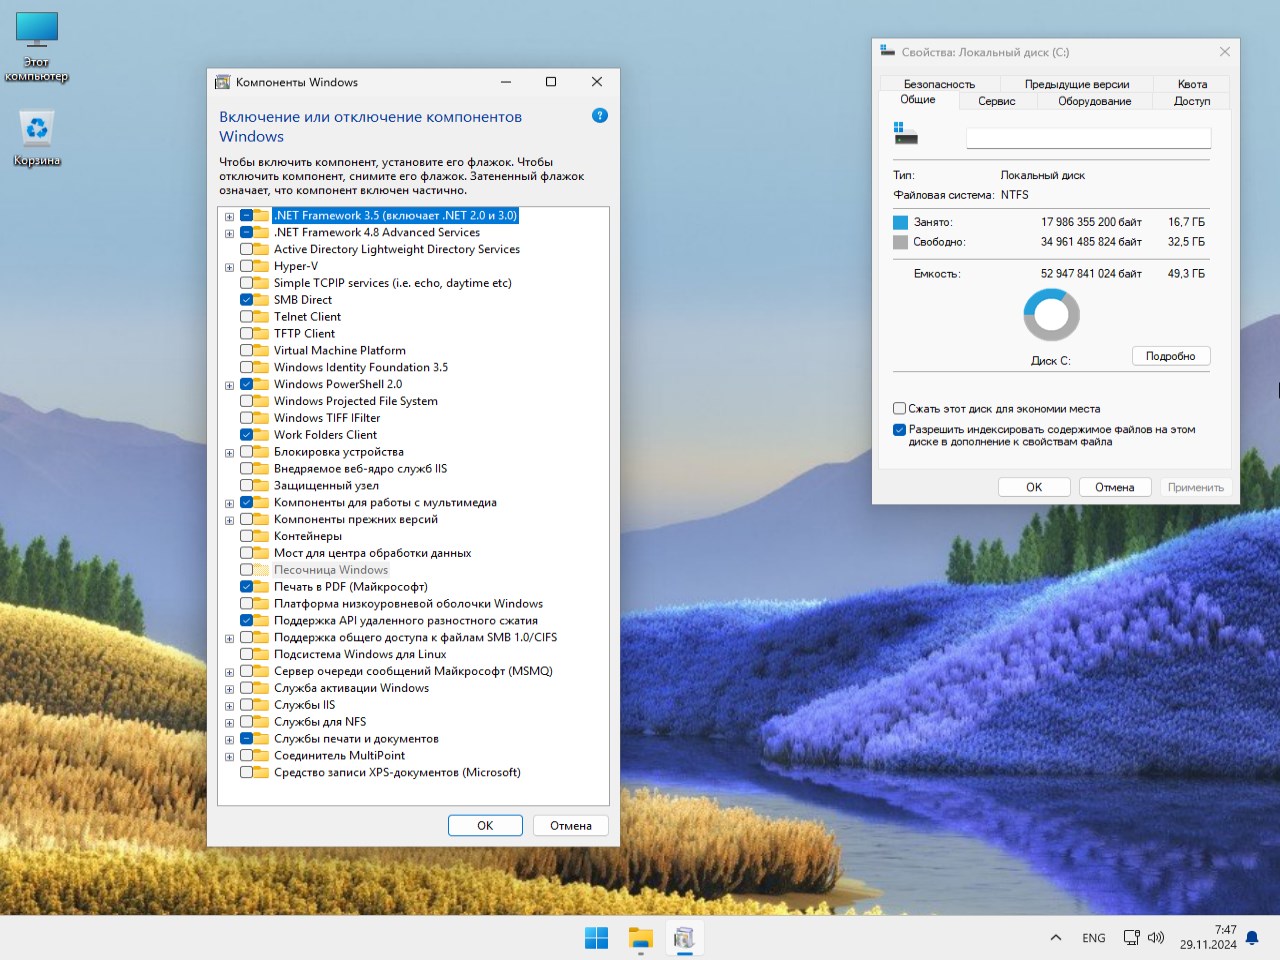Check the Simple TCPIP services checkbox
The height and width of the screenshot is (960, 1280).
click(x=246, y=283)
